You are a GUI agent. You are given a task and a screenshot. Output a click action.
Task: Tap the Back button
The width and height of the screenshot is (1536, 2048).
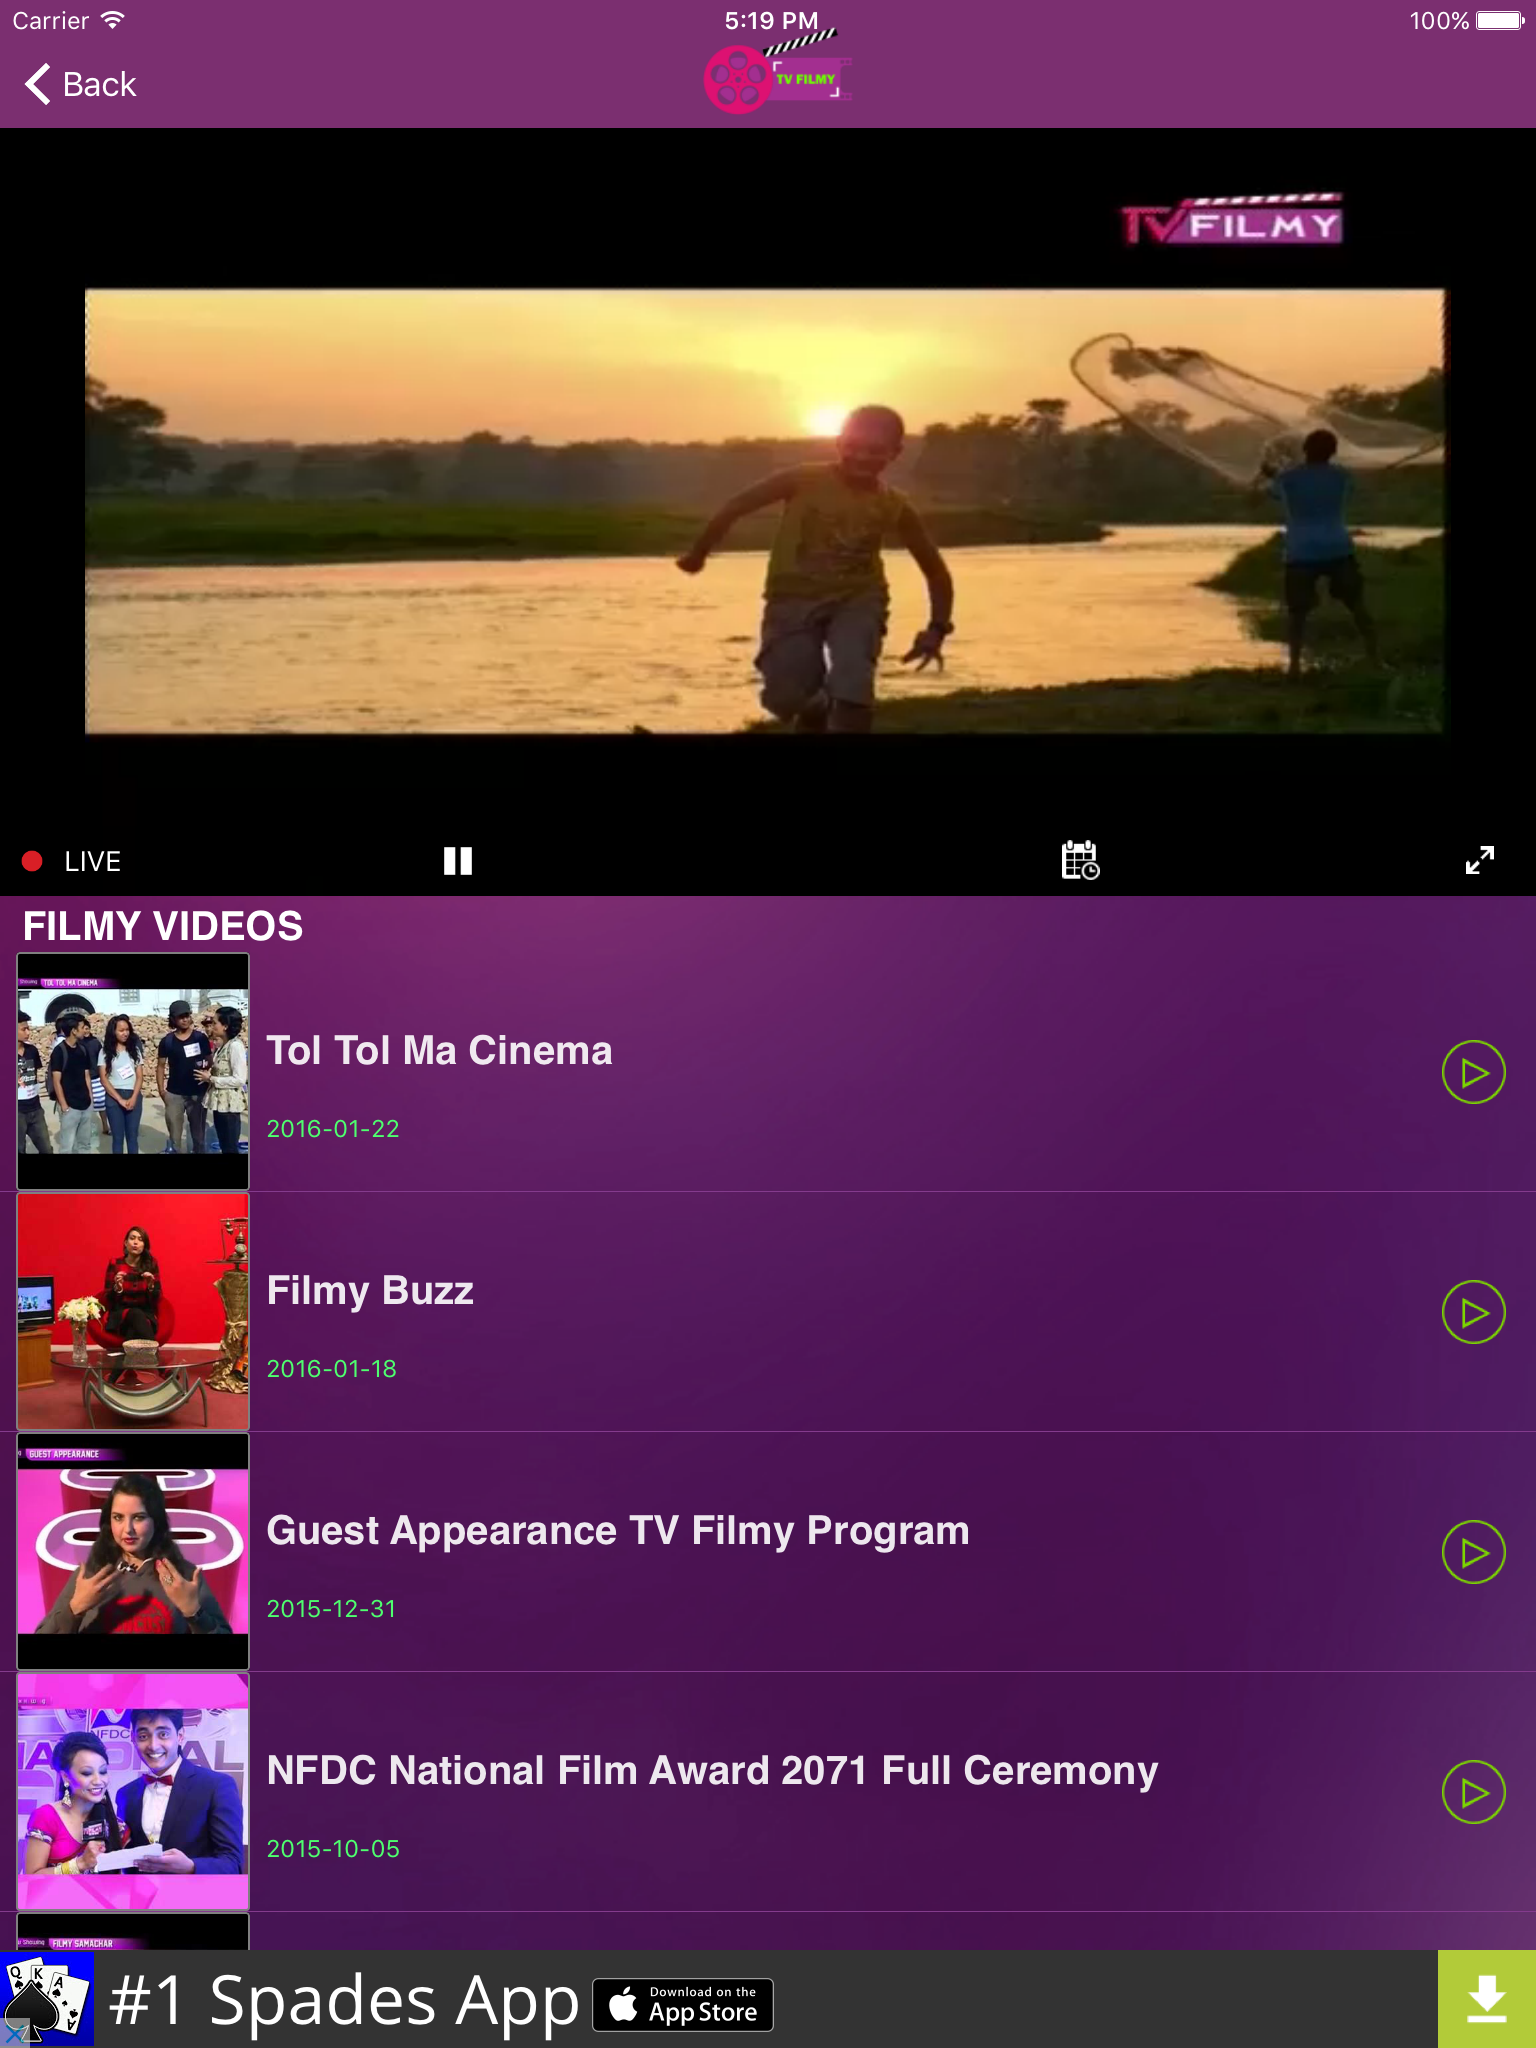[x=80, y=84]
